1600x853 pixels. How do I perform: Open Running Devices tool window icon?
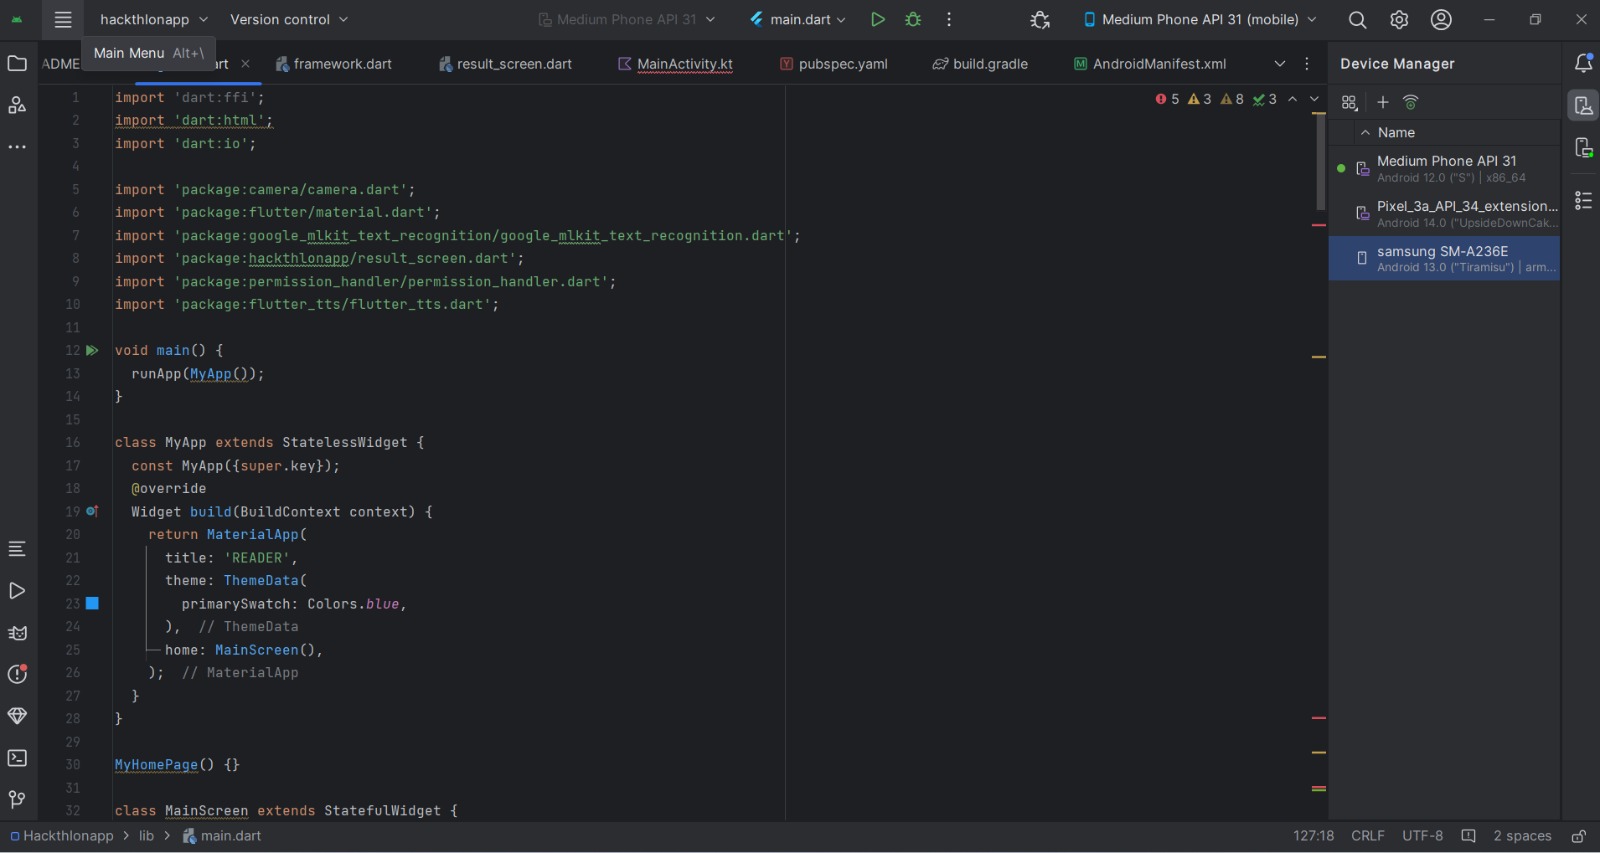click(x=1583, y=147)
